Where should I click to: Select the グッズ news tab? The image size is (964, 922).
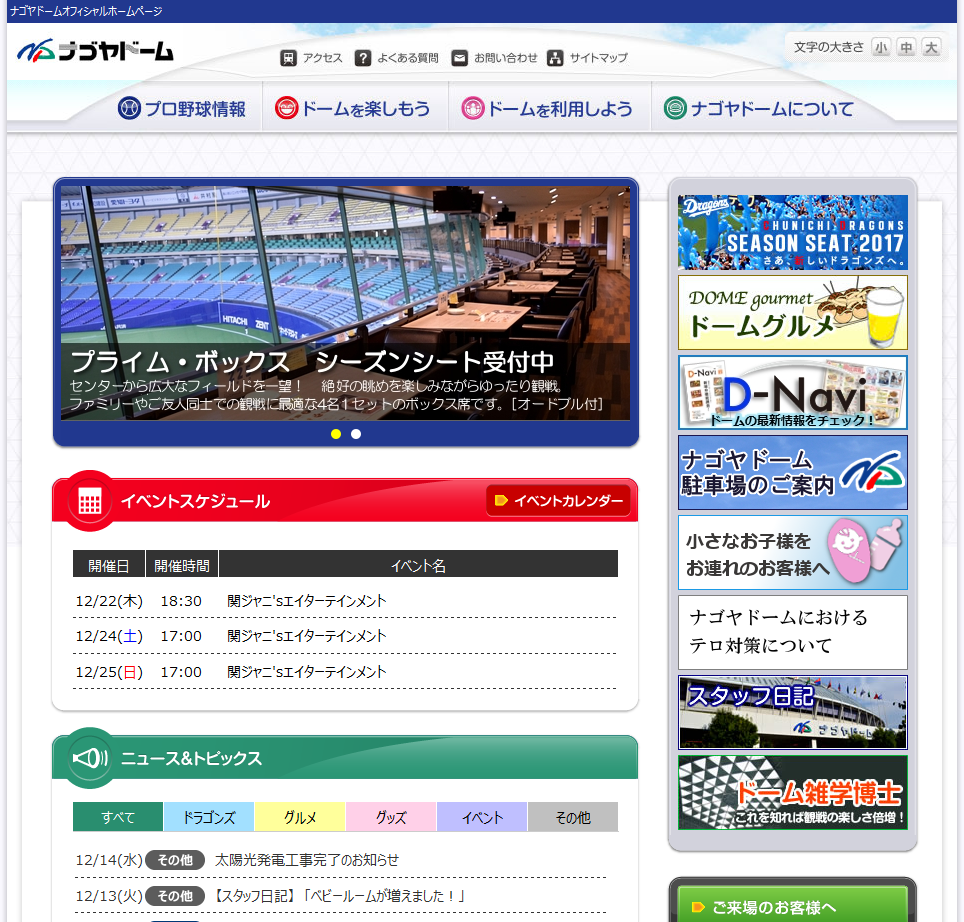391,817
